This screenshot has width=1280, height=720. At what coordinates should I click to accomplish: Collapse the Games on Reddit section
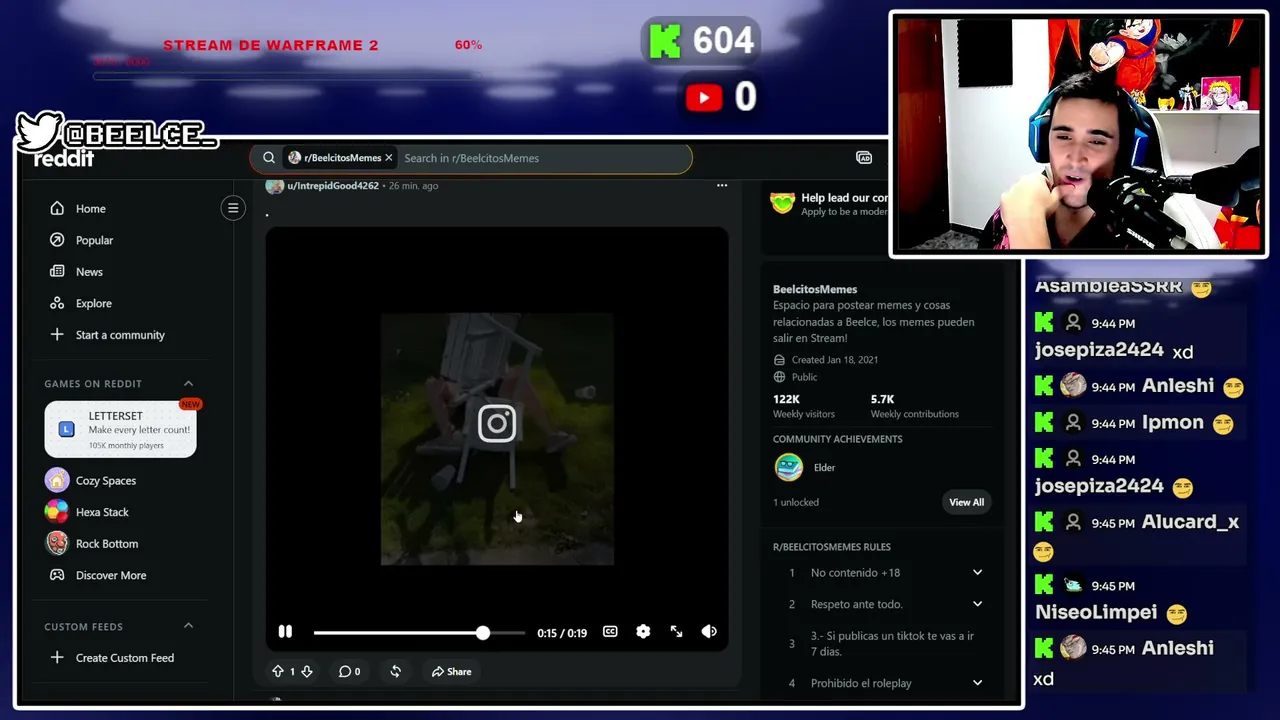point(188,384)
